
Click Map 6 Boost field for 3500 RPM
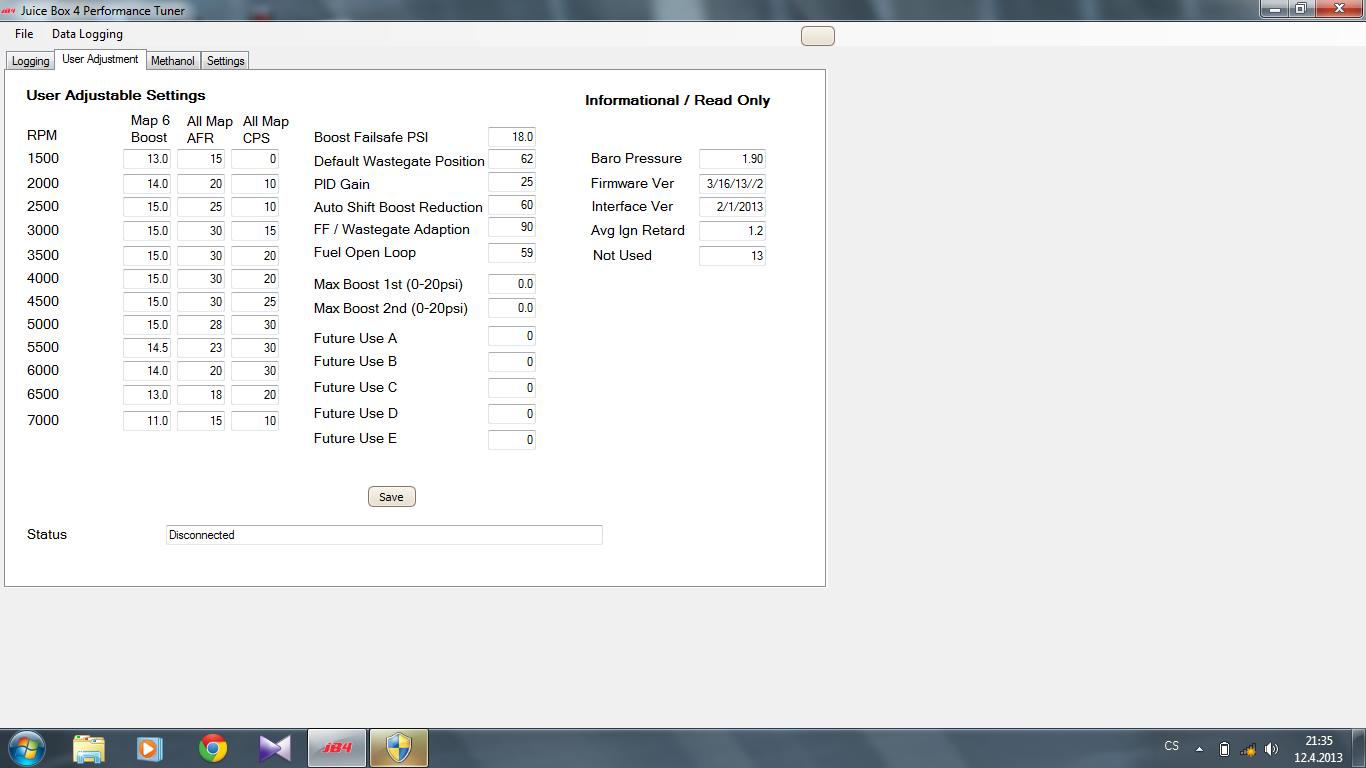click(147, 256)
